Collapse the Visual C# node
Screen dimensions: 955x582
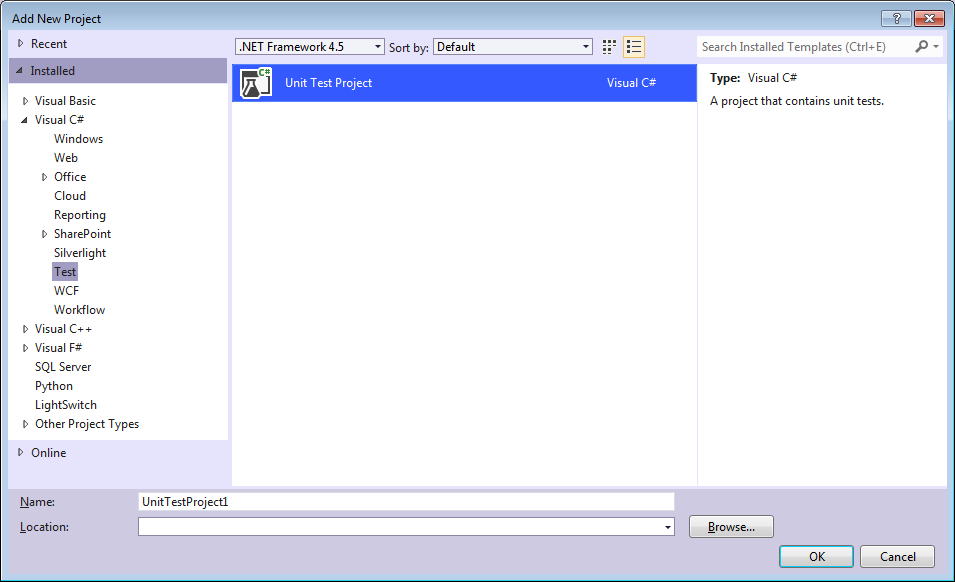point(24,120)
